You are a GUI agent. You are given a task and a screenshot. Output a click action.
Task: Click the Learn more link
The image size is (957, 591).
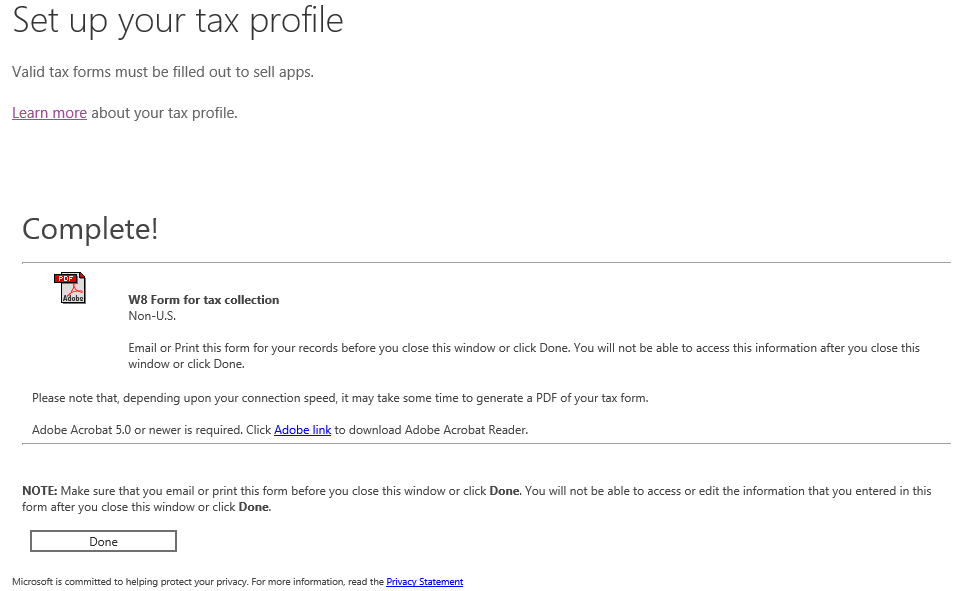tap(49, 113)
